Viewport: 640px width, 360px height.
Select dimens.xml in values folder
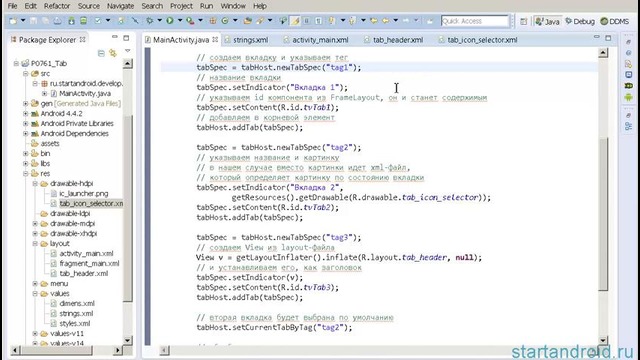tap(77, 304)
